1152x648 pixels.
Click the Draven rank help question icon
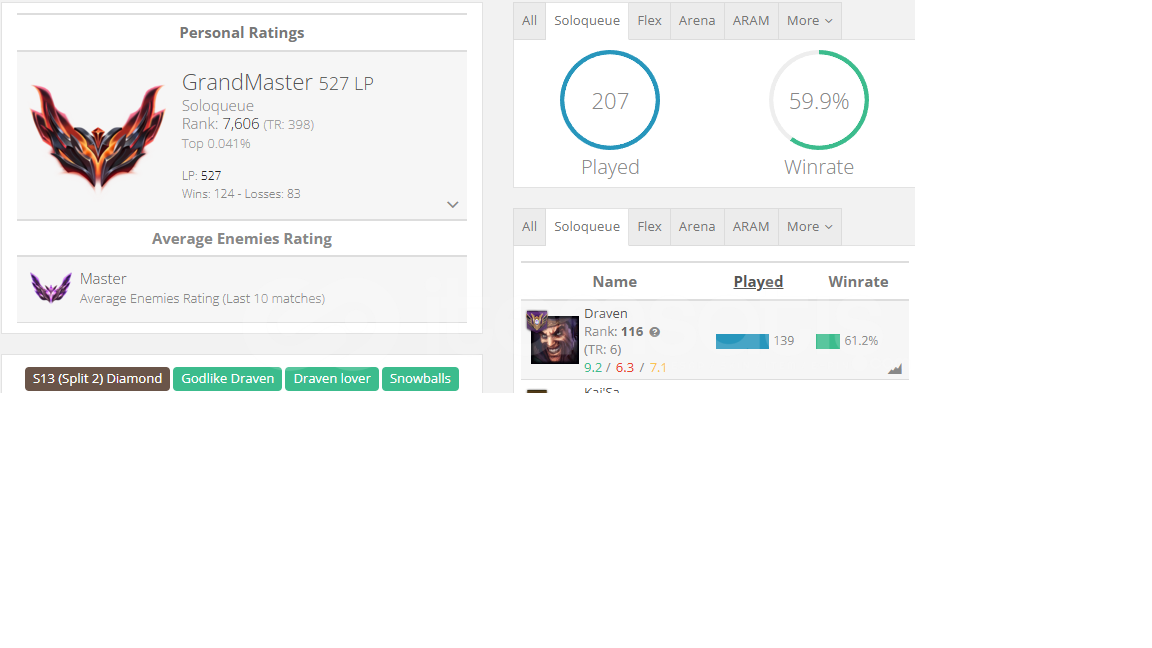tap(655, 332)
